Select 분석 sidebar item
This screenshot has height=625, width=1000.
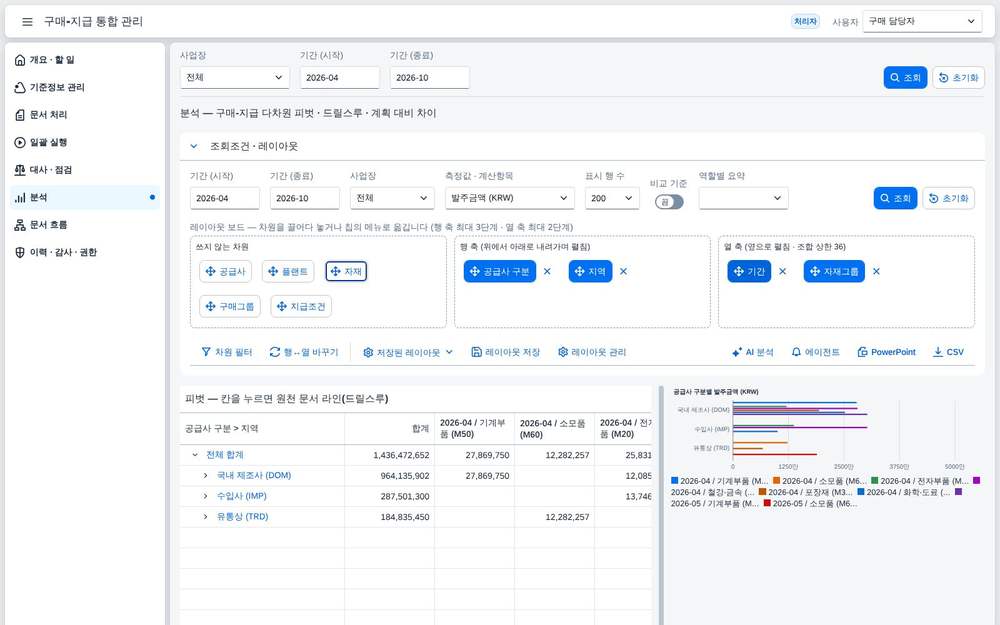pos(85,197)
